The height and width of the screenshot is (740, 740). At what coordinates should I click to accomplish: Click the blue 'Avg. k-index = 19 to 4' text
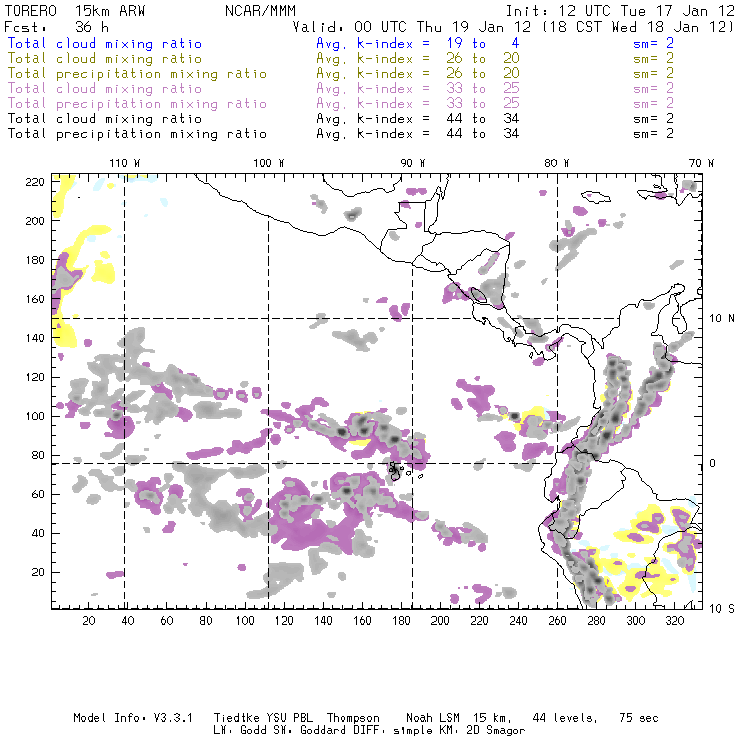coord(418,43)
